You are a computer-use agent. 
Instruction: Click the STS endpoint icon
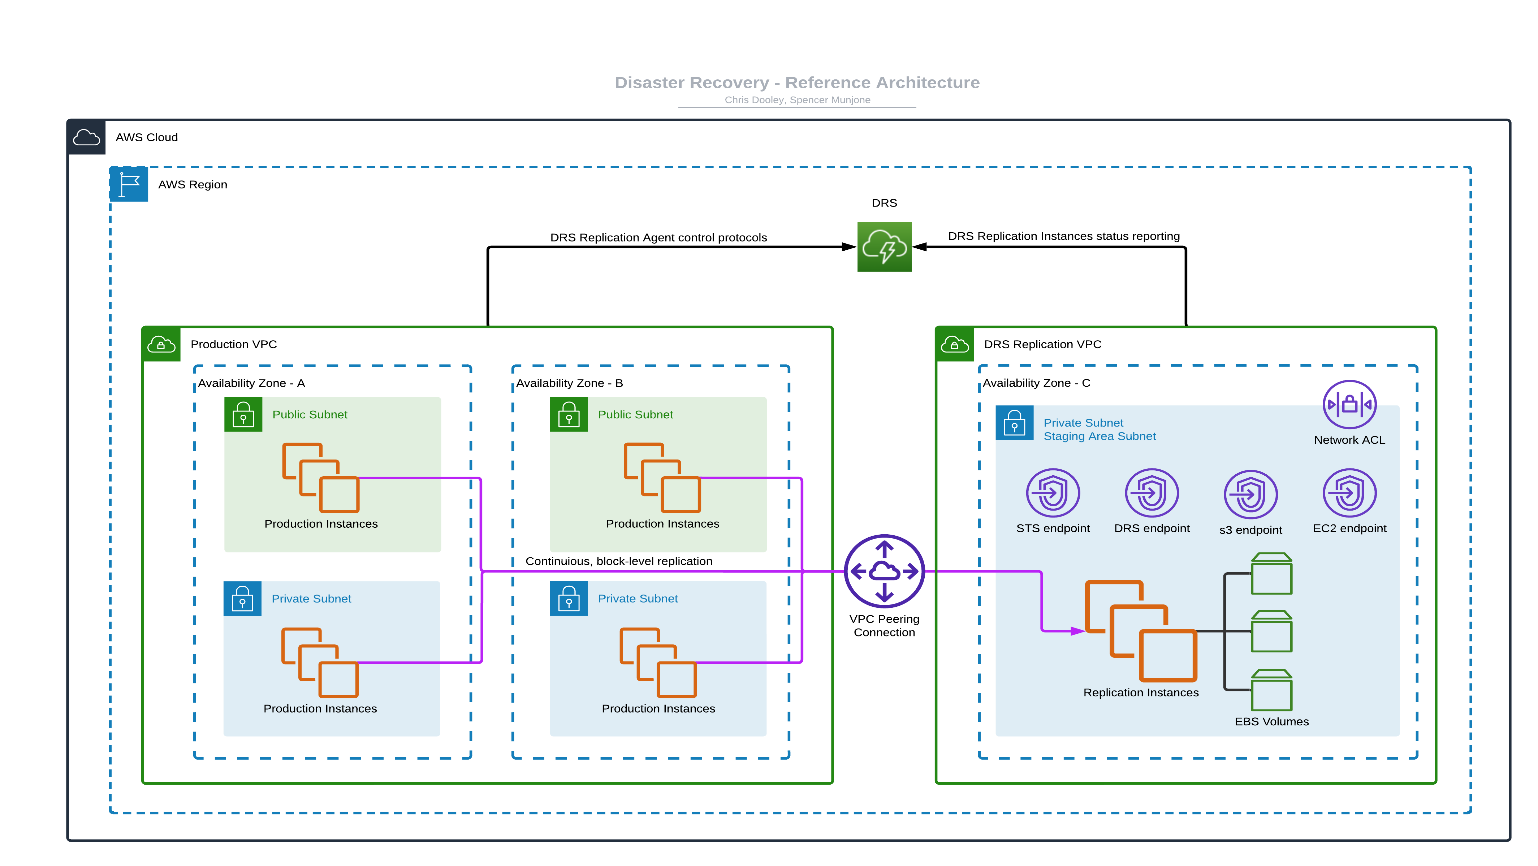click(1053, 493)
